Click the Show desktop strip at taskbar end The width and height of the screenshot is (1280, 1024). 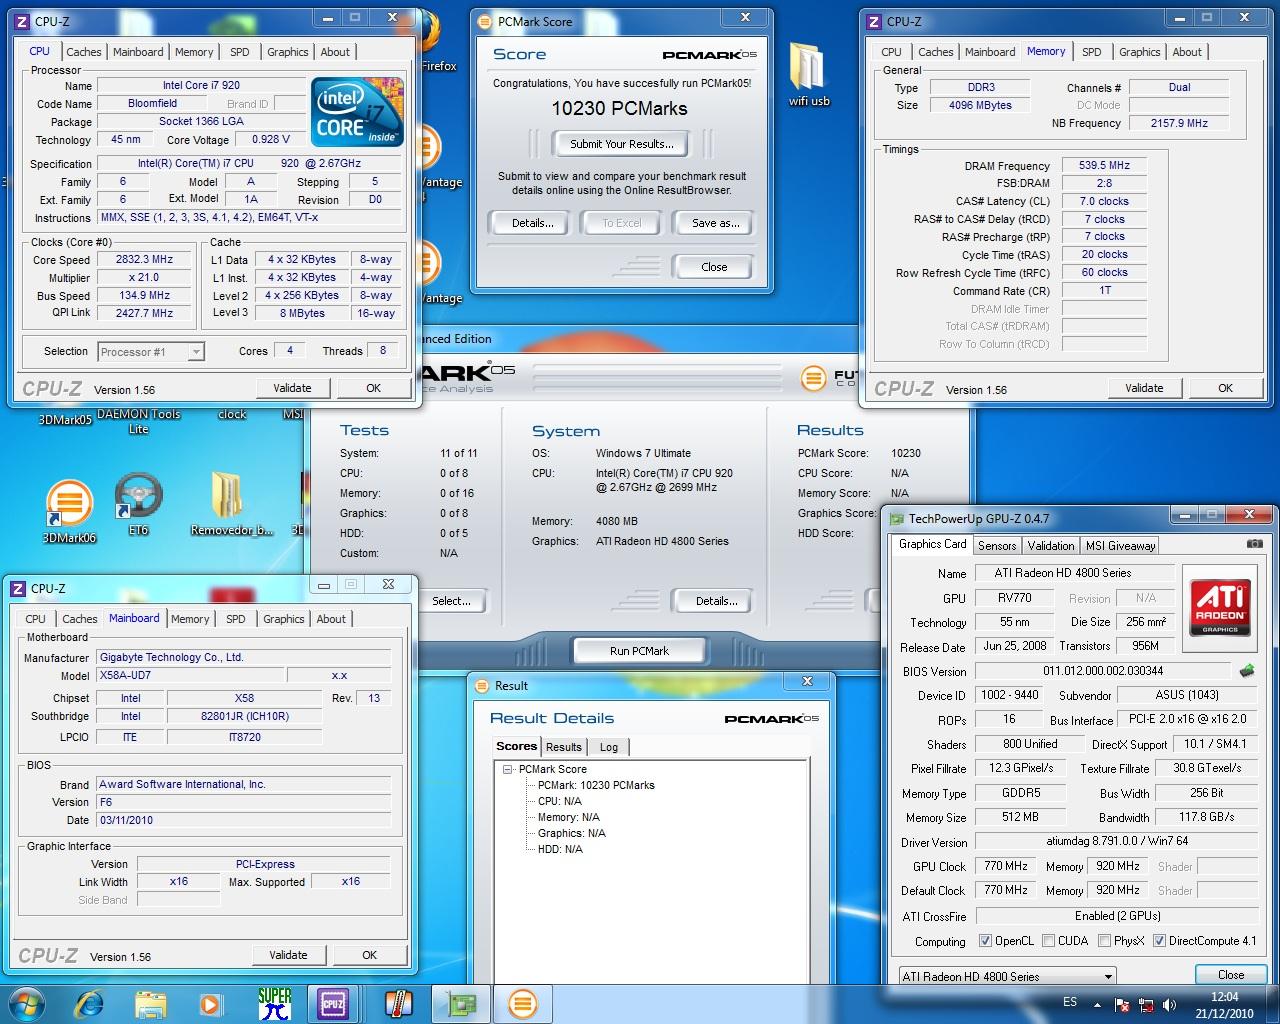tap(1272, 1004)
